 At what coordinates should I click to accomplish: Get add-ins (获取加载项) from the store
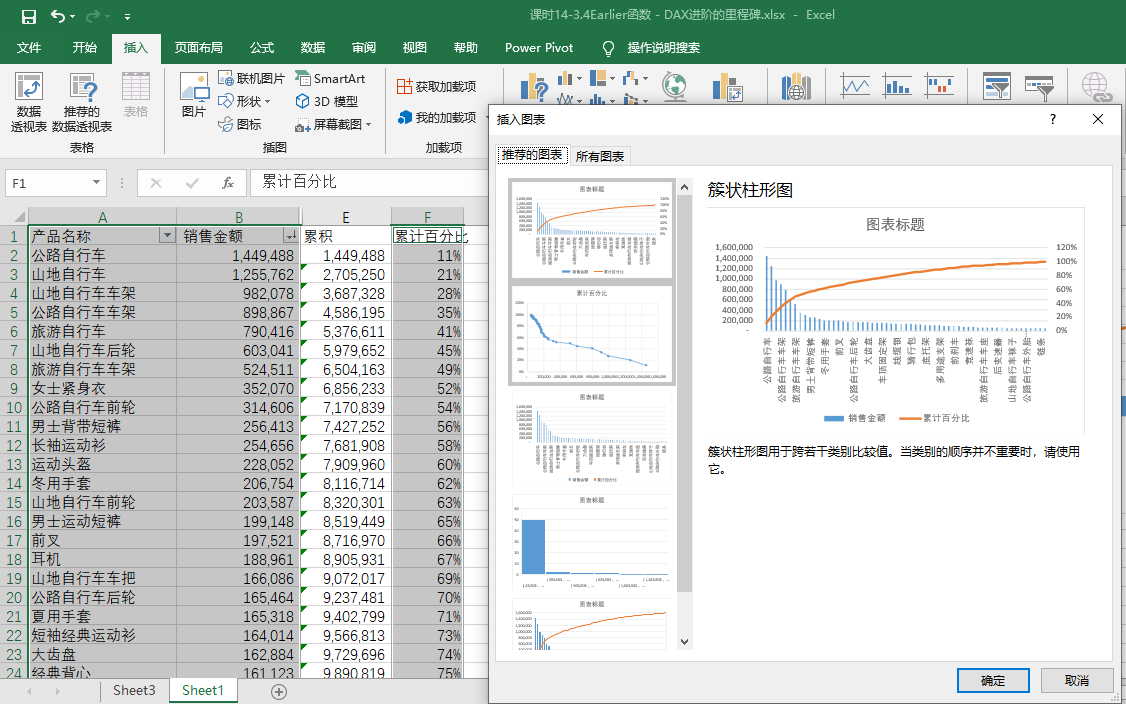point(437,86)
